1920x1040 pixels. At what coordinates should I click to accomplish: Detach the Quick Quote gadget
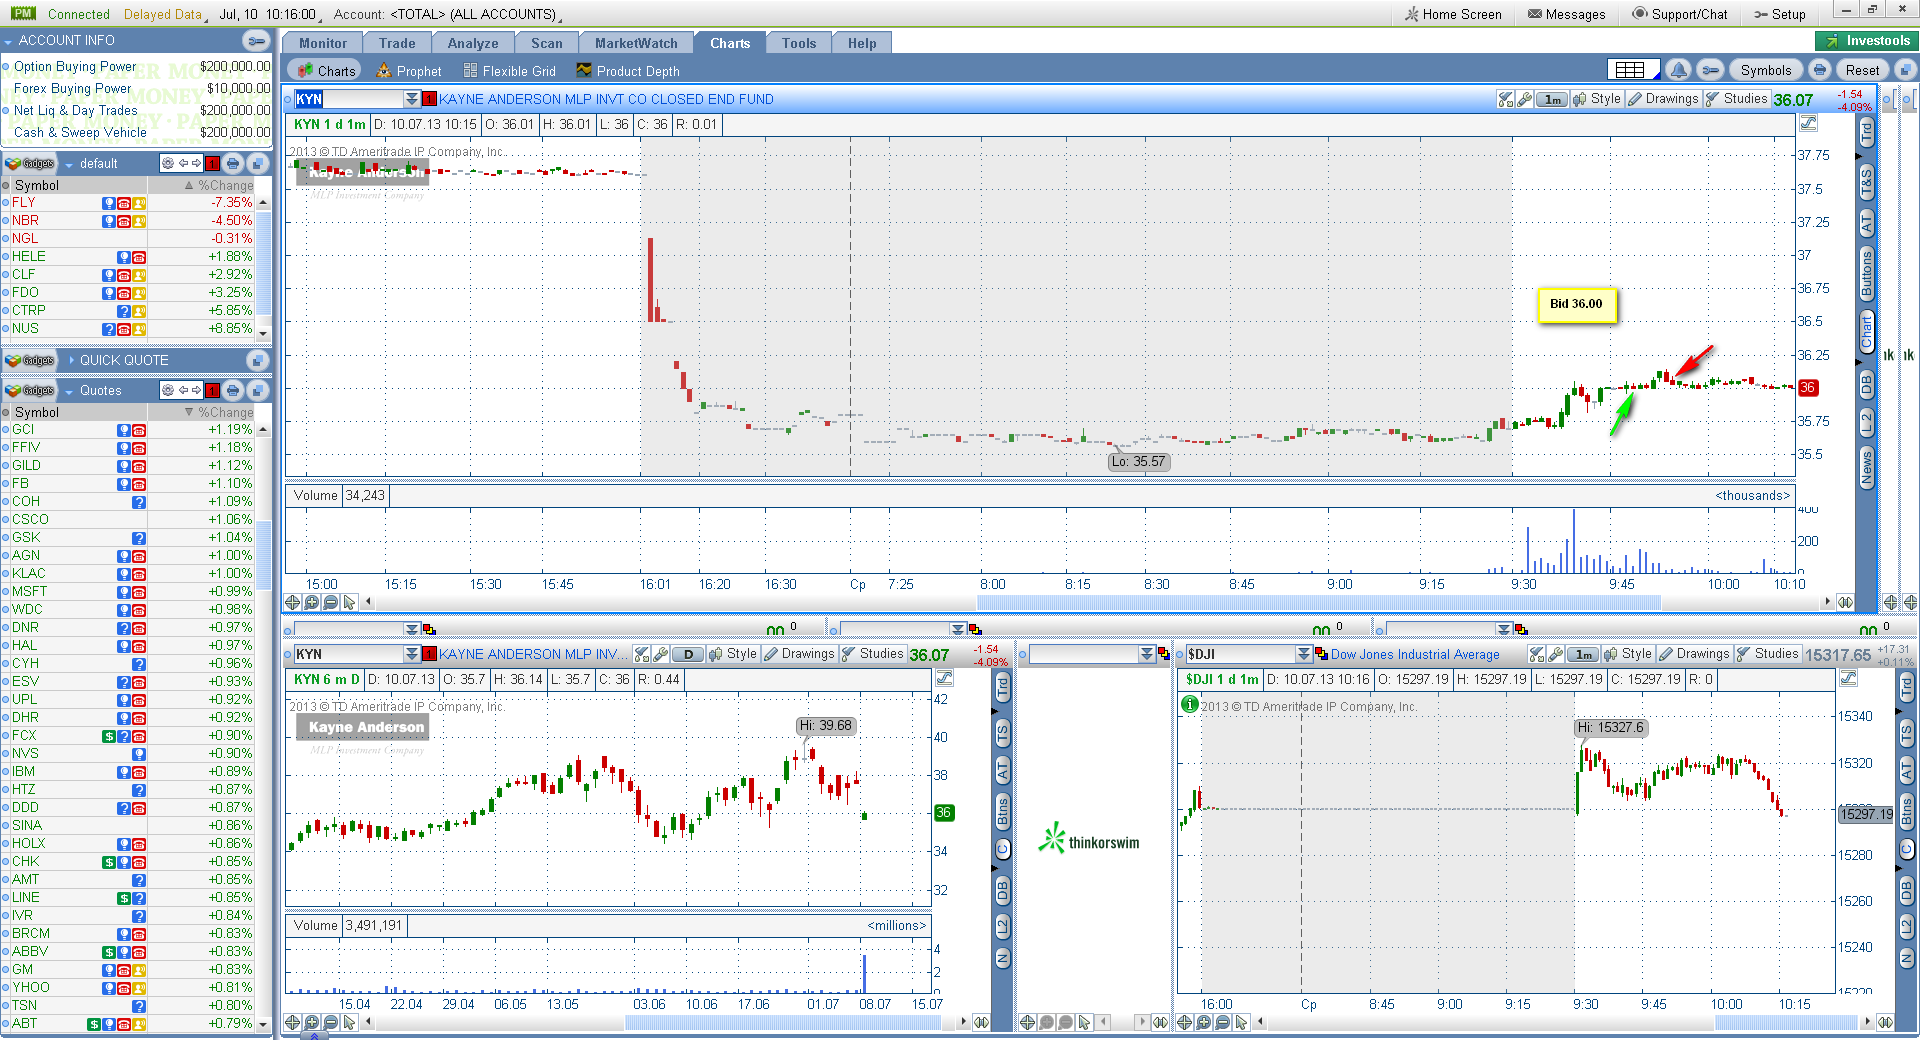pos(258,360)
